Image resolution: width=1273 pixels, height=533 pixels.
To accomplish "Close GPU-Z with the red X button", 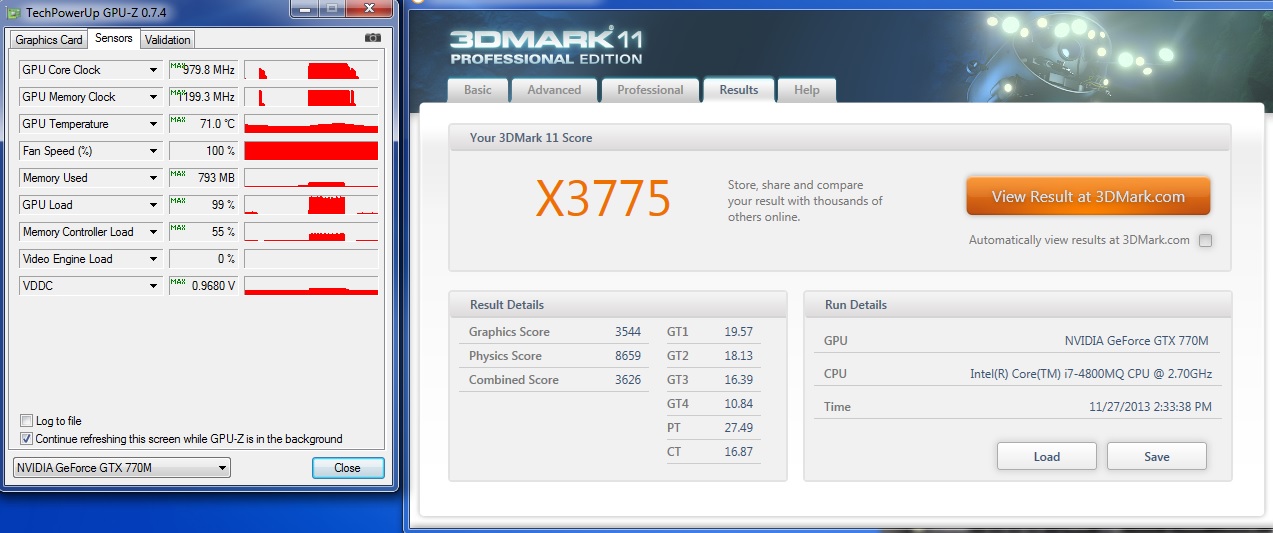I will point(367,8).
